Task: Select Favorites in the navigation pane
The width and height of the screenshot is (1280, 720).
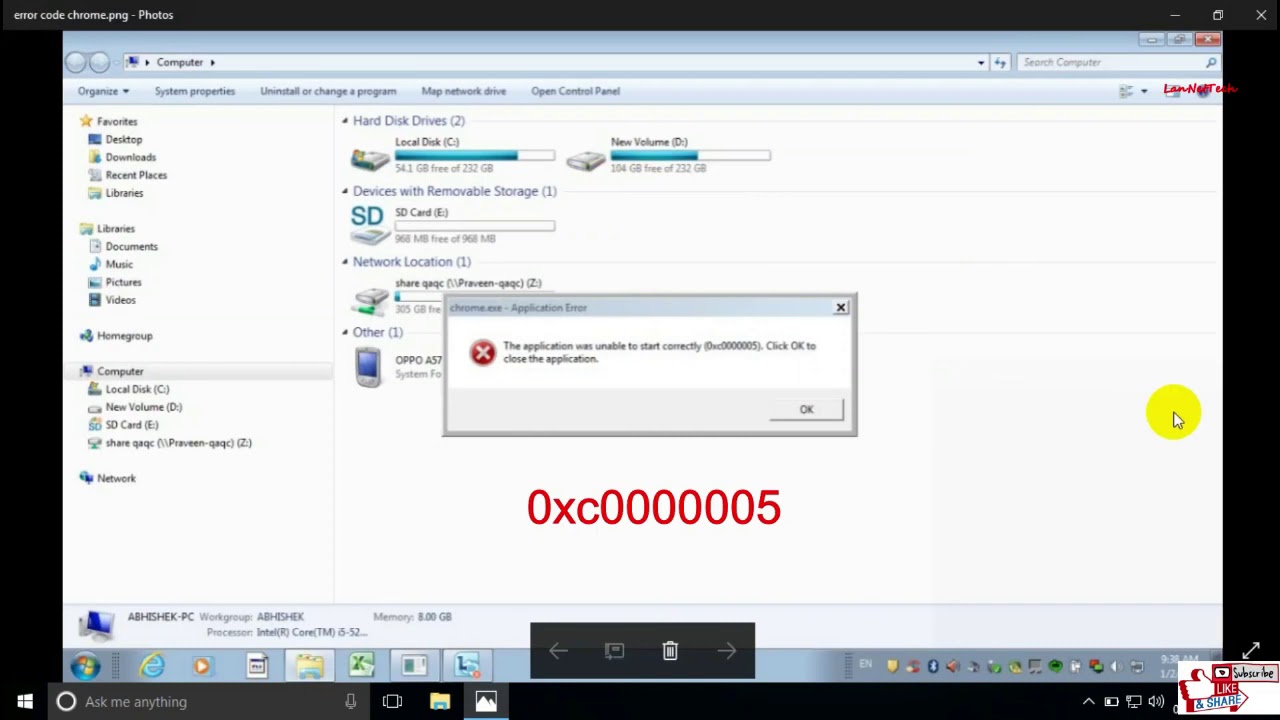Action: point(117,121)
